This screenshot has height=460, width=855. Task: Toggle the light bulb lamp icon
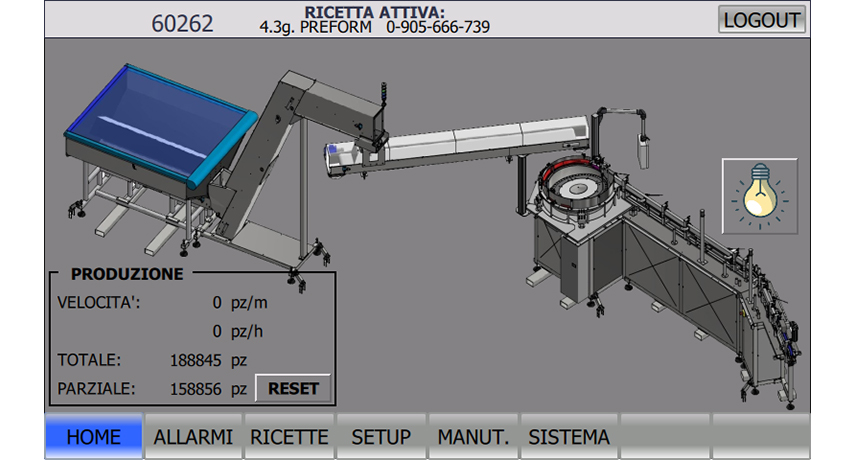[x=760, y=196]
